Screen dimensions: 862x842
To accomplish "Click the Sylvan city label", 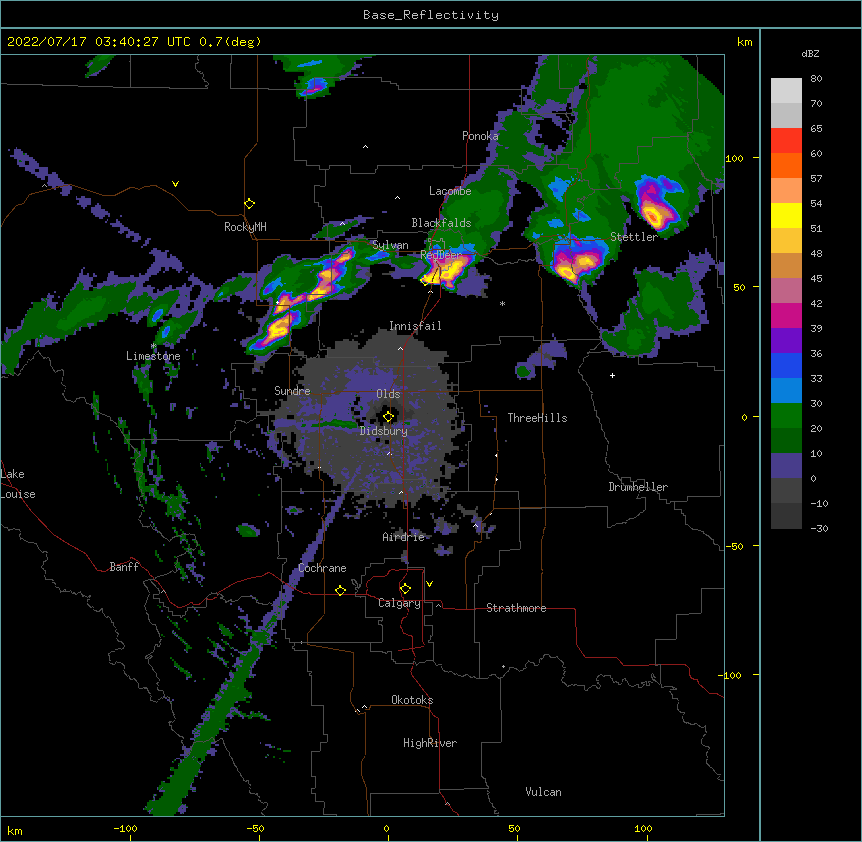I will [x=390, y=245].
